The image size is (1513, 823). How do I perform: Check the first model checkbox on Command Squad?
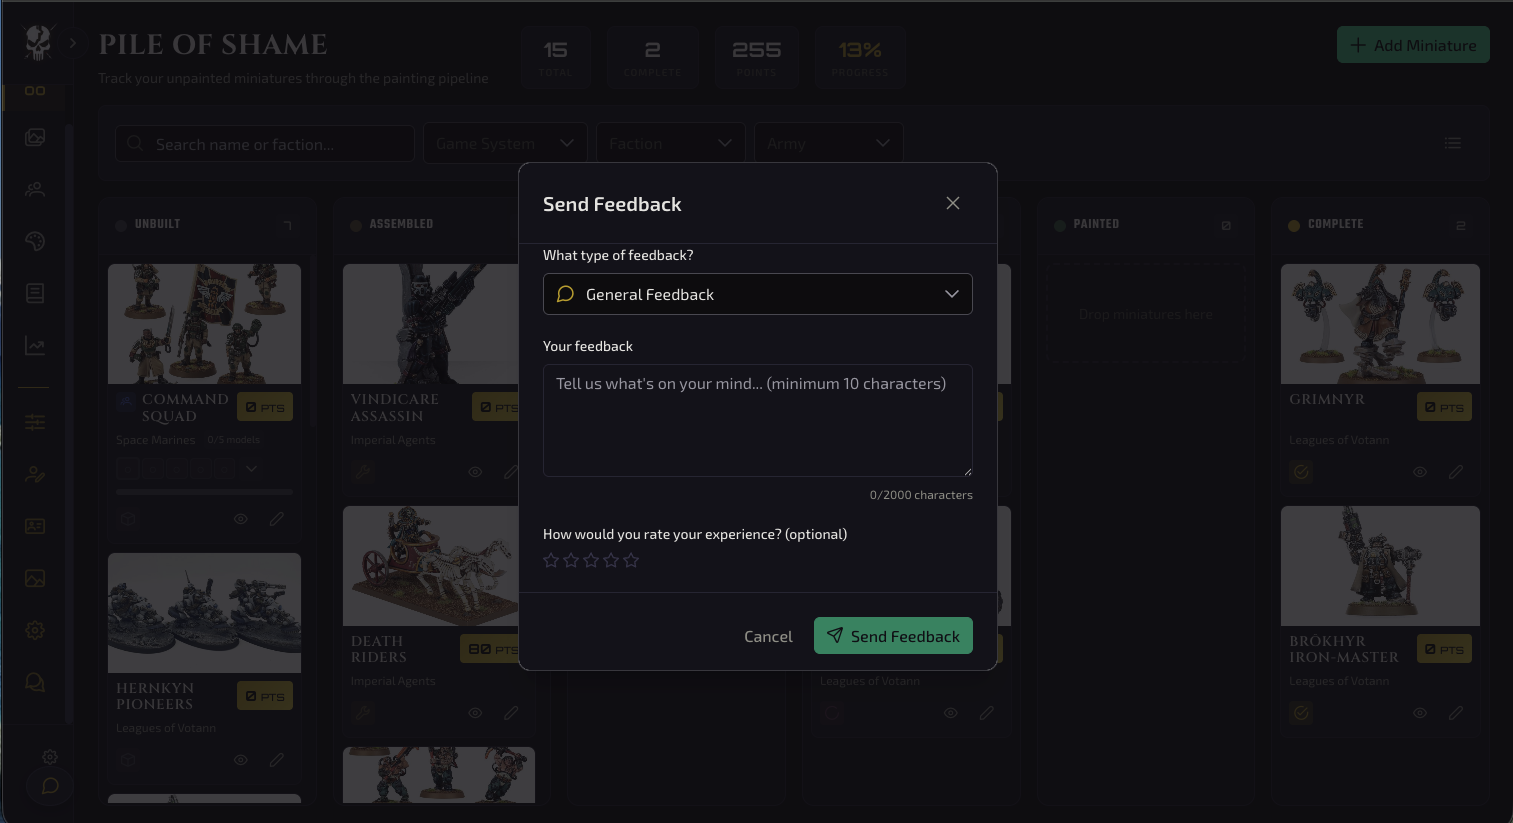click(127, 468)
